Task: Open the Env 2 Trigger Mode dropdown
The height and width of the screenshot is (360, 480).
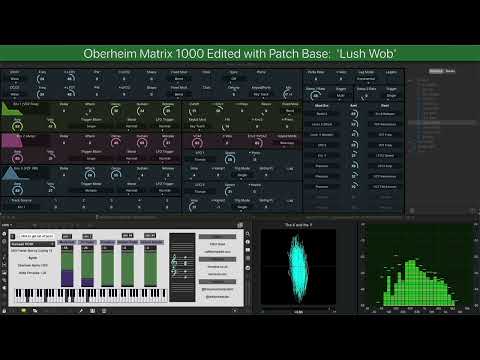Action: click(91, 158)
